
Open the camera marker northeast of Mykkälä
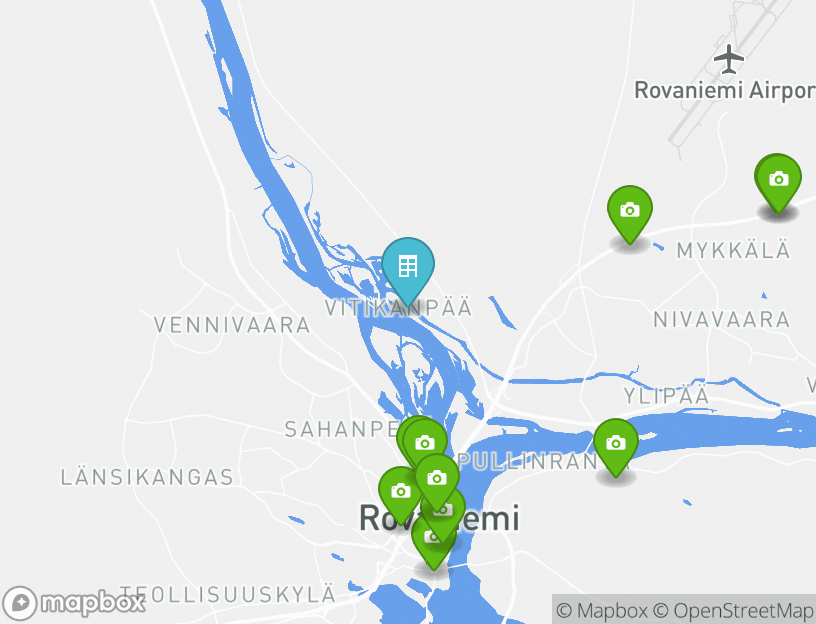coord(779,182)
